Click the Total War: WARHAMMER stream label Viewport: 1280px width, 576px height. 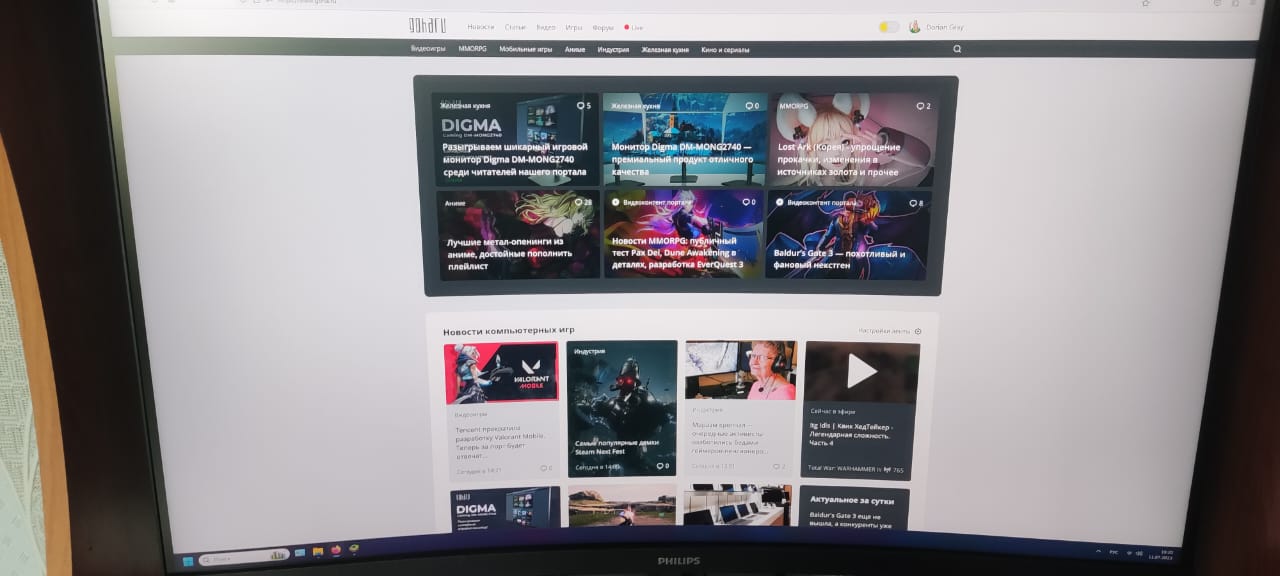844,468
